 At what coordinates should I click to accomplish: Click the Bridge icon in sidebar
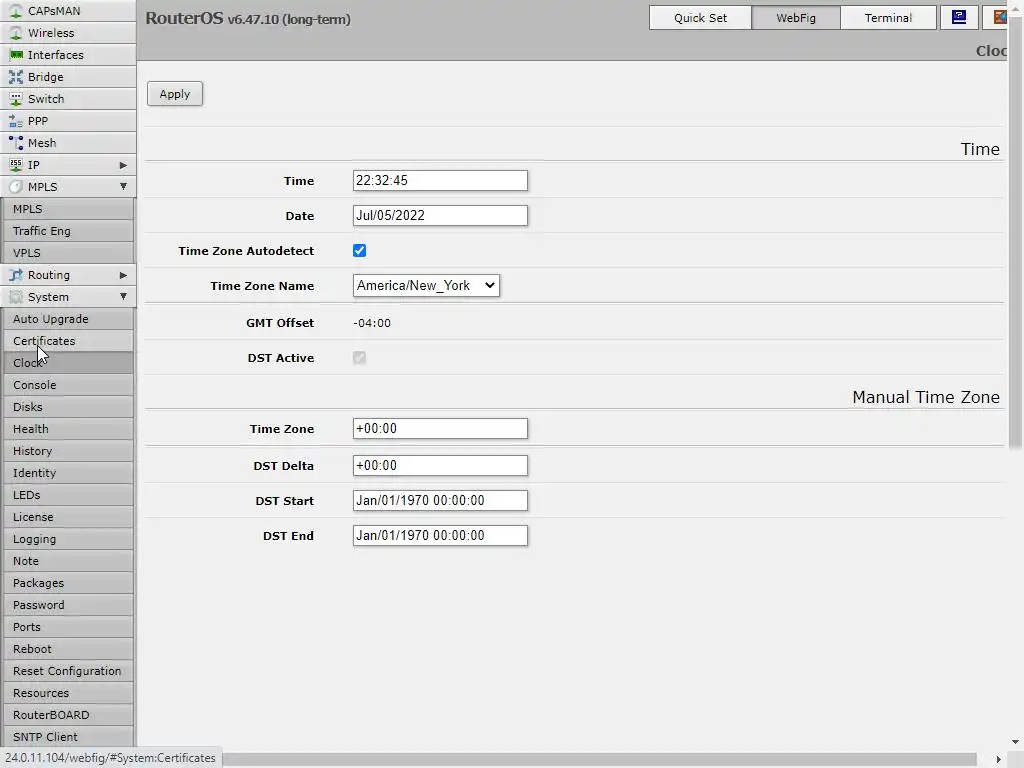(x=16, y=77)
